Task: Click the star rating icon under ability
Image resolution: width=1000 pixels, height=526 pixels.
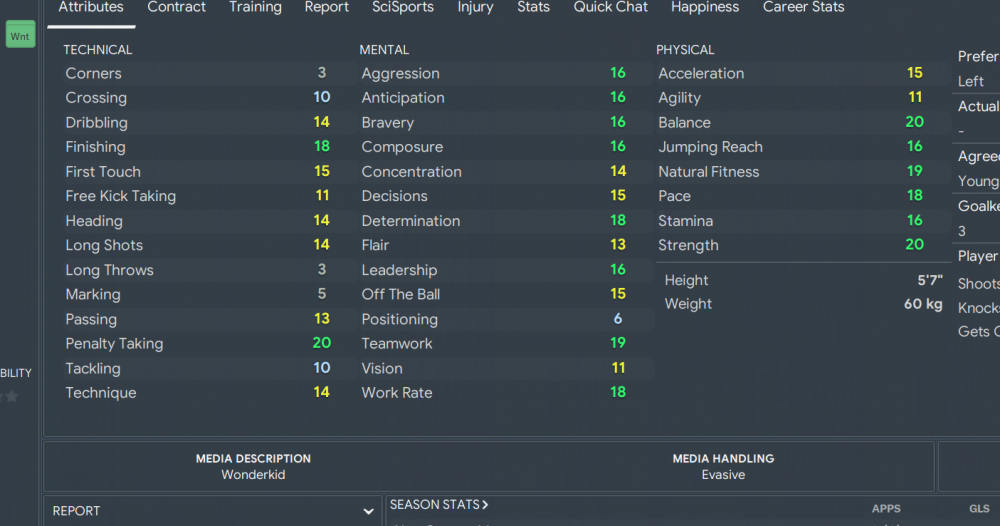Action: click(11, 397)
